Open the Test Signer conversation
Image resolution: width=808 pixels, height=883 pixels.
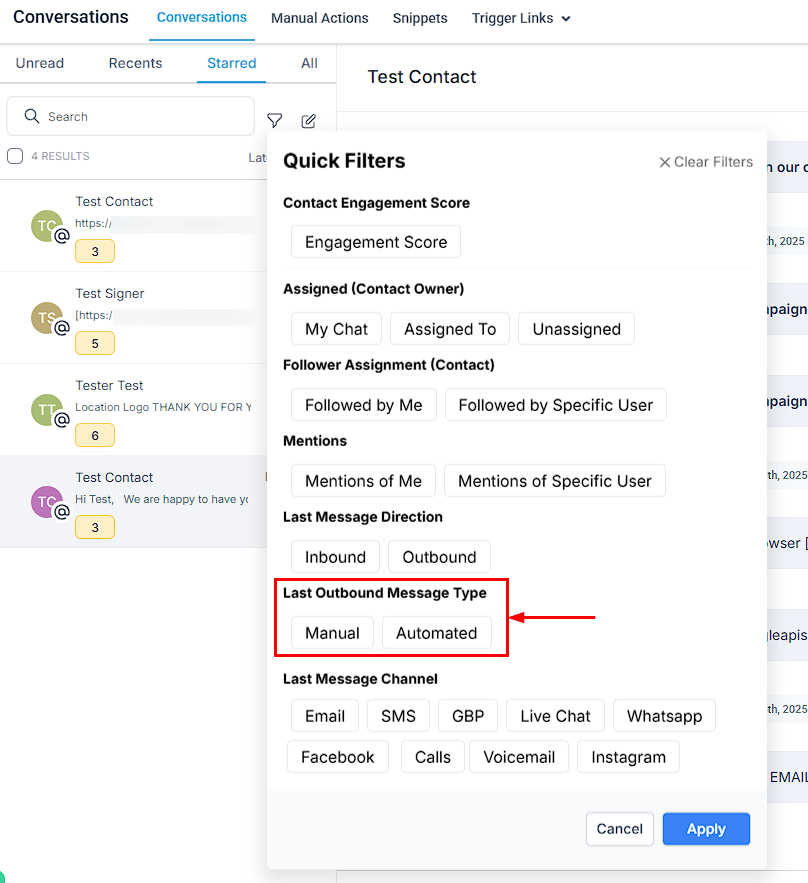[x=133, y=318]
